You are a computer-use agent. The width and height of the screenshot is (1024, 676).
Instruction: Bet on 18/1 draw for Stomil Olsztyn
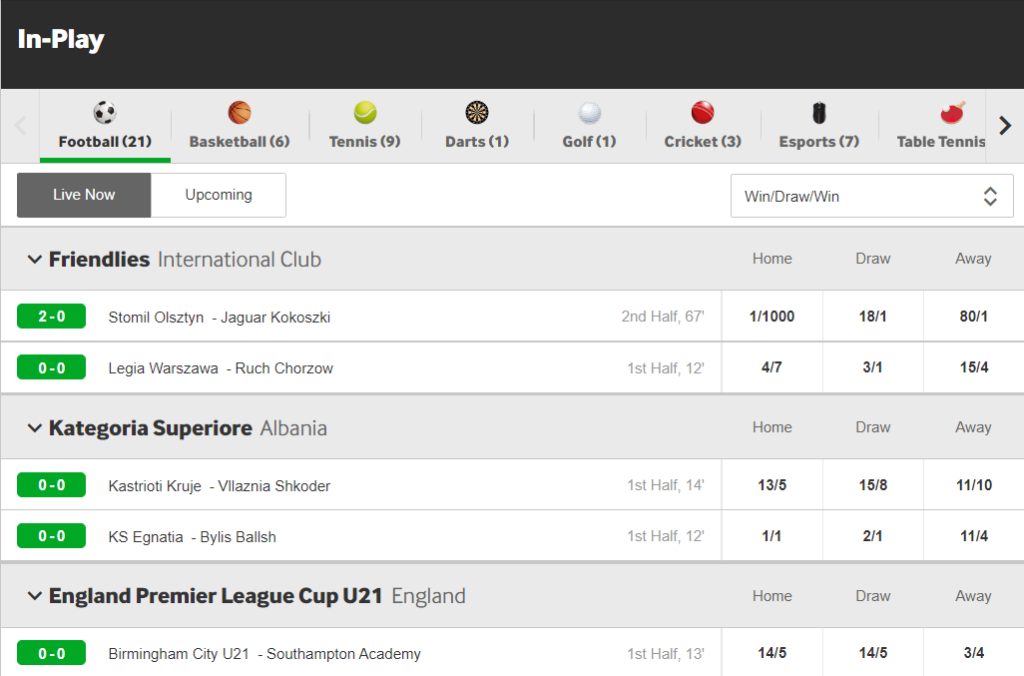[872, 316]
